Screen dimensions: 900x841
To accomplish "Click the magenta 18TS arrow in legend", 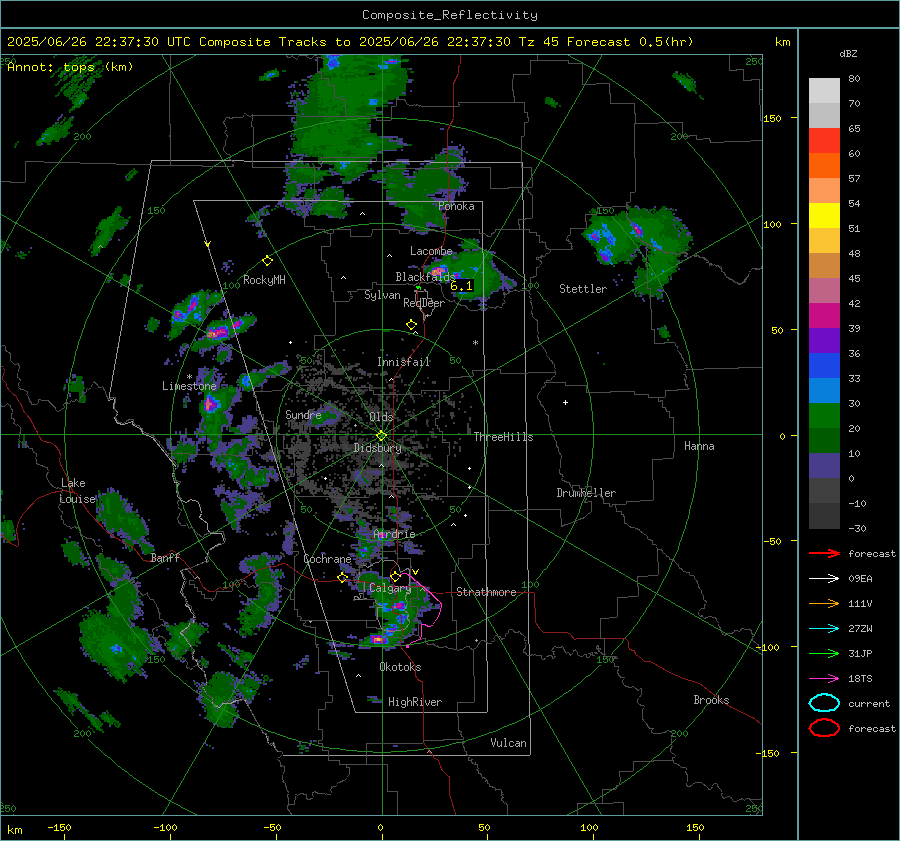I will pyautogui.click(x=824, y=679).
